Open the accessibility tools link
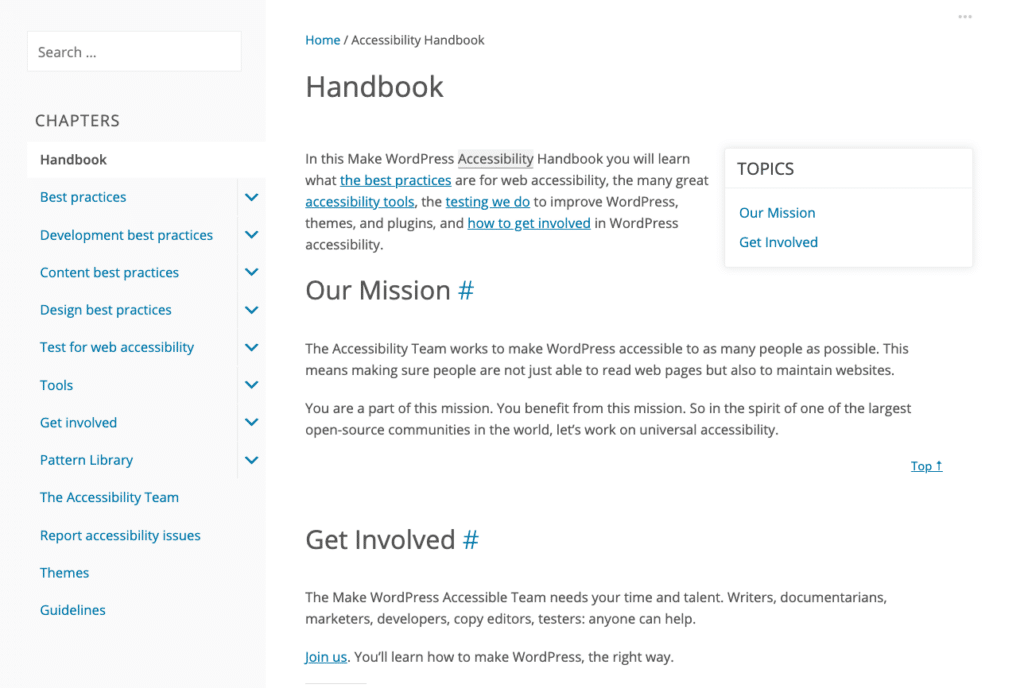This screenshot has width=1024, height=688. (x=359, y=201)
